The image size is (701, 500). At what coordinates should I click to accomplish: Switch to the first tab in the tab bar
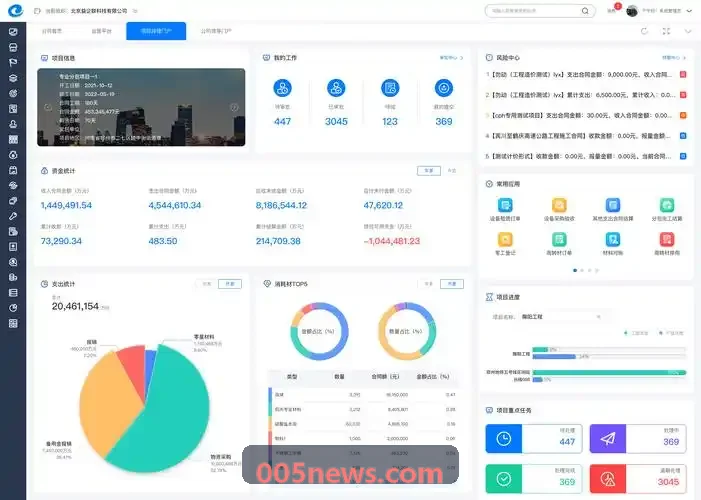point(52,31)
